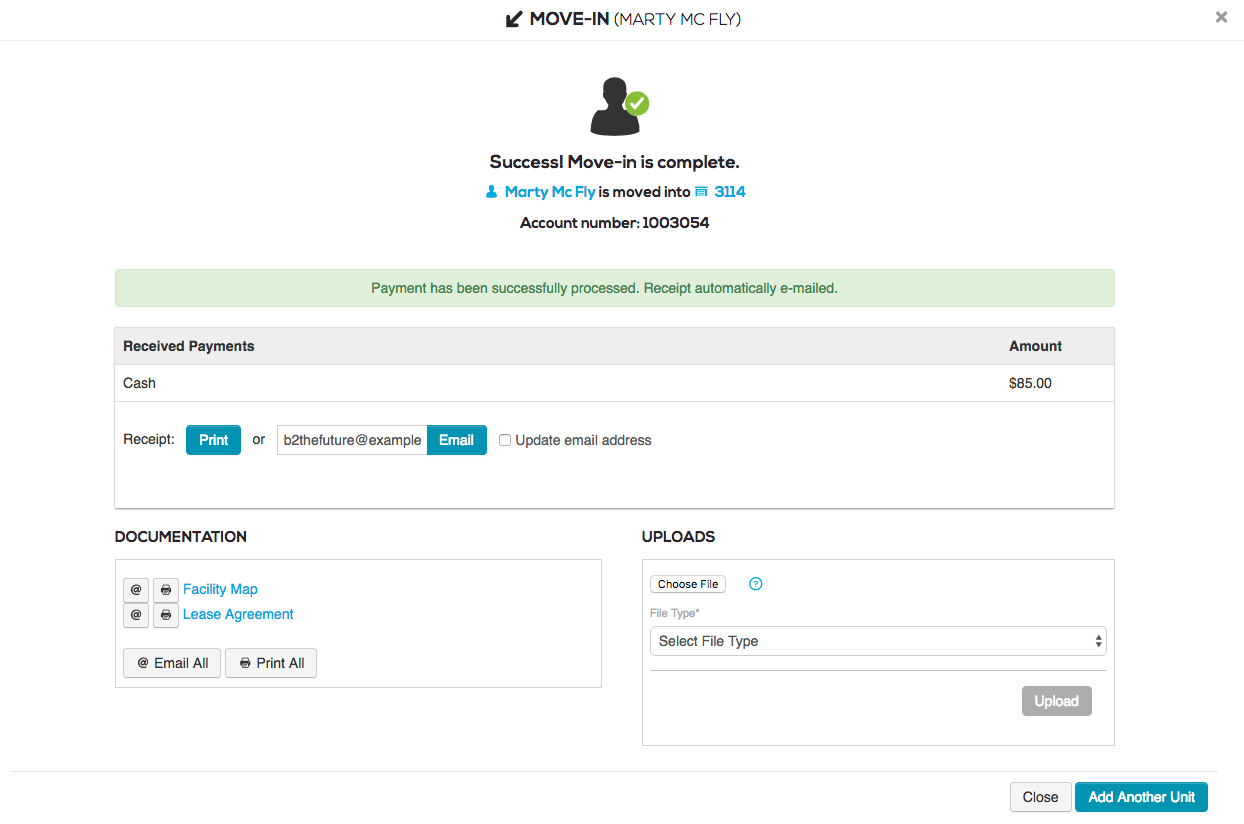Click Add Another Unit button
Screen dimensions: 1244x824
click(x=1141, y=797)
